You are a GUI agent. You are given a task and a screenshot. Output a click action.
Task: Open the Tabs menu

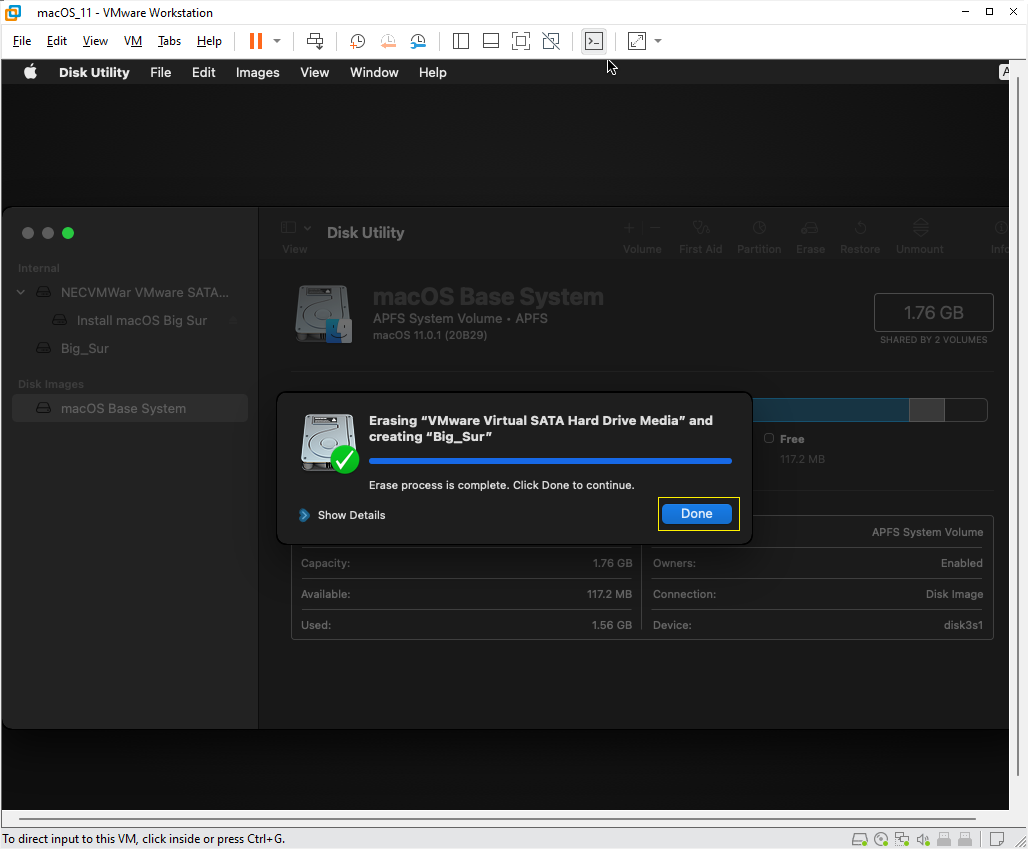coord(169,41)
